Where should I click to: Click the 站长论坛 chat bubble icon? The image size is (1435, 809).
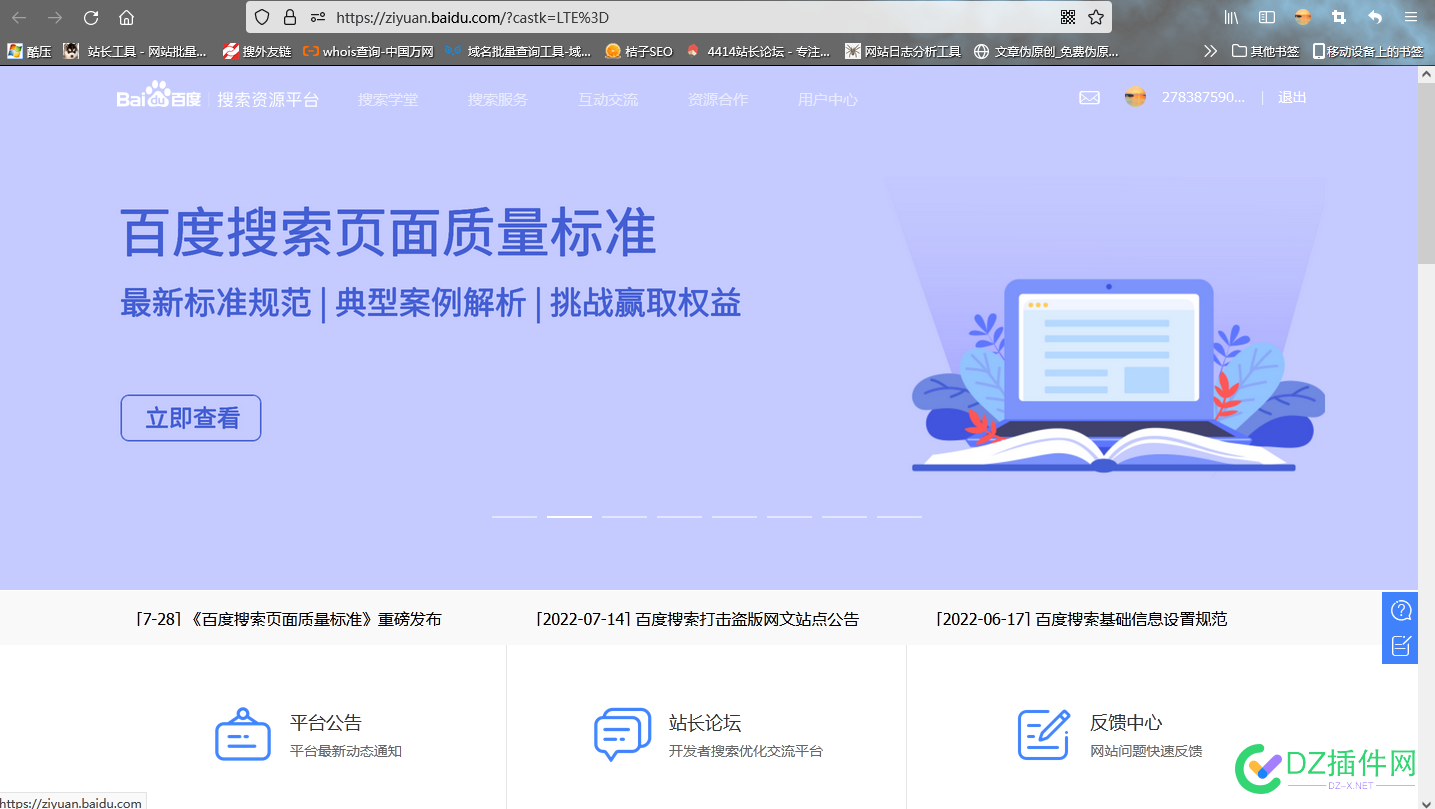[x=623, y=735]
